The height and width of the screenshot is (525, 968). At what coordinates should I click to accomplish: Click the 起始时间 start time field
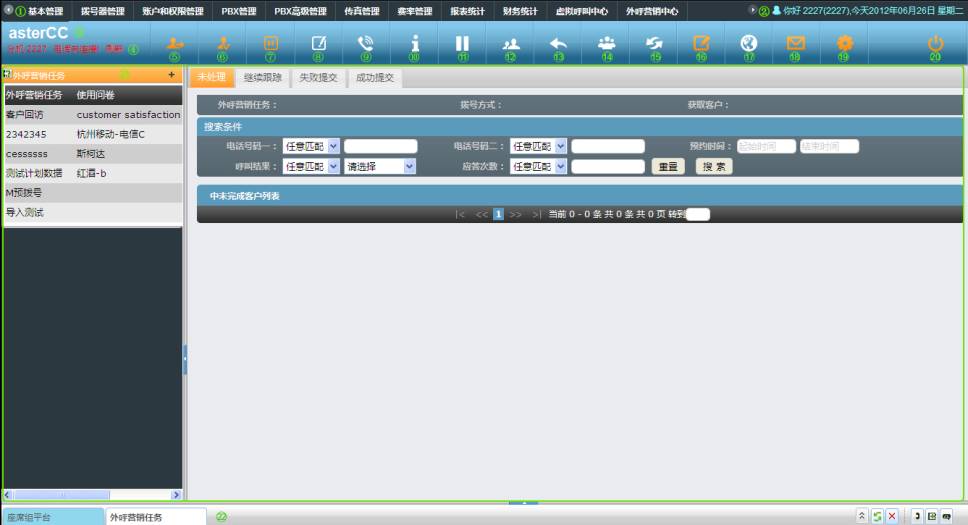(765, 146)
